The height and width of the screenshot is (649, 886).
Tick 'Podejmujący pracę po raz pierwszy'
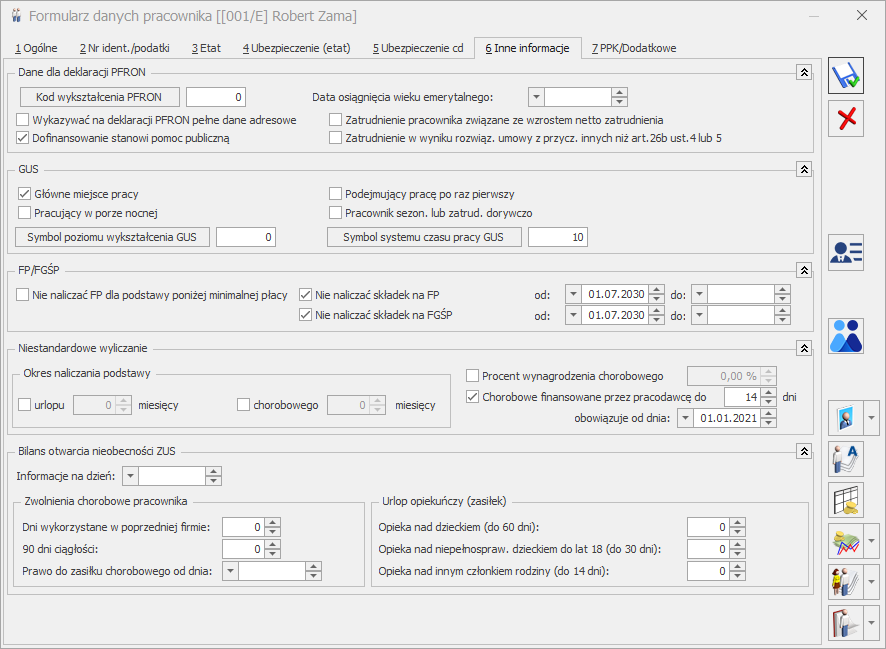pyautogui.click(x=336, y=194)
